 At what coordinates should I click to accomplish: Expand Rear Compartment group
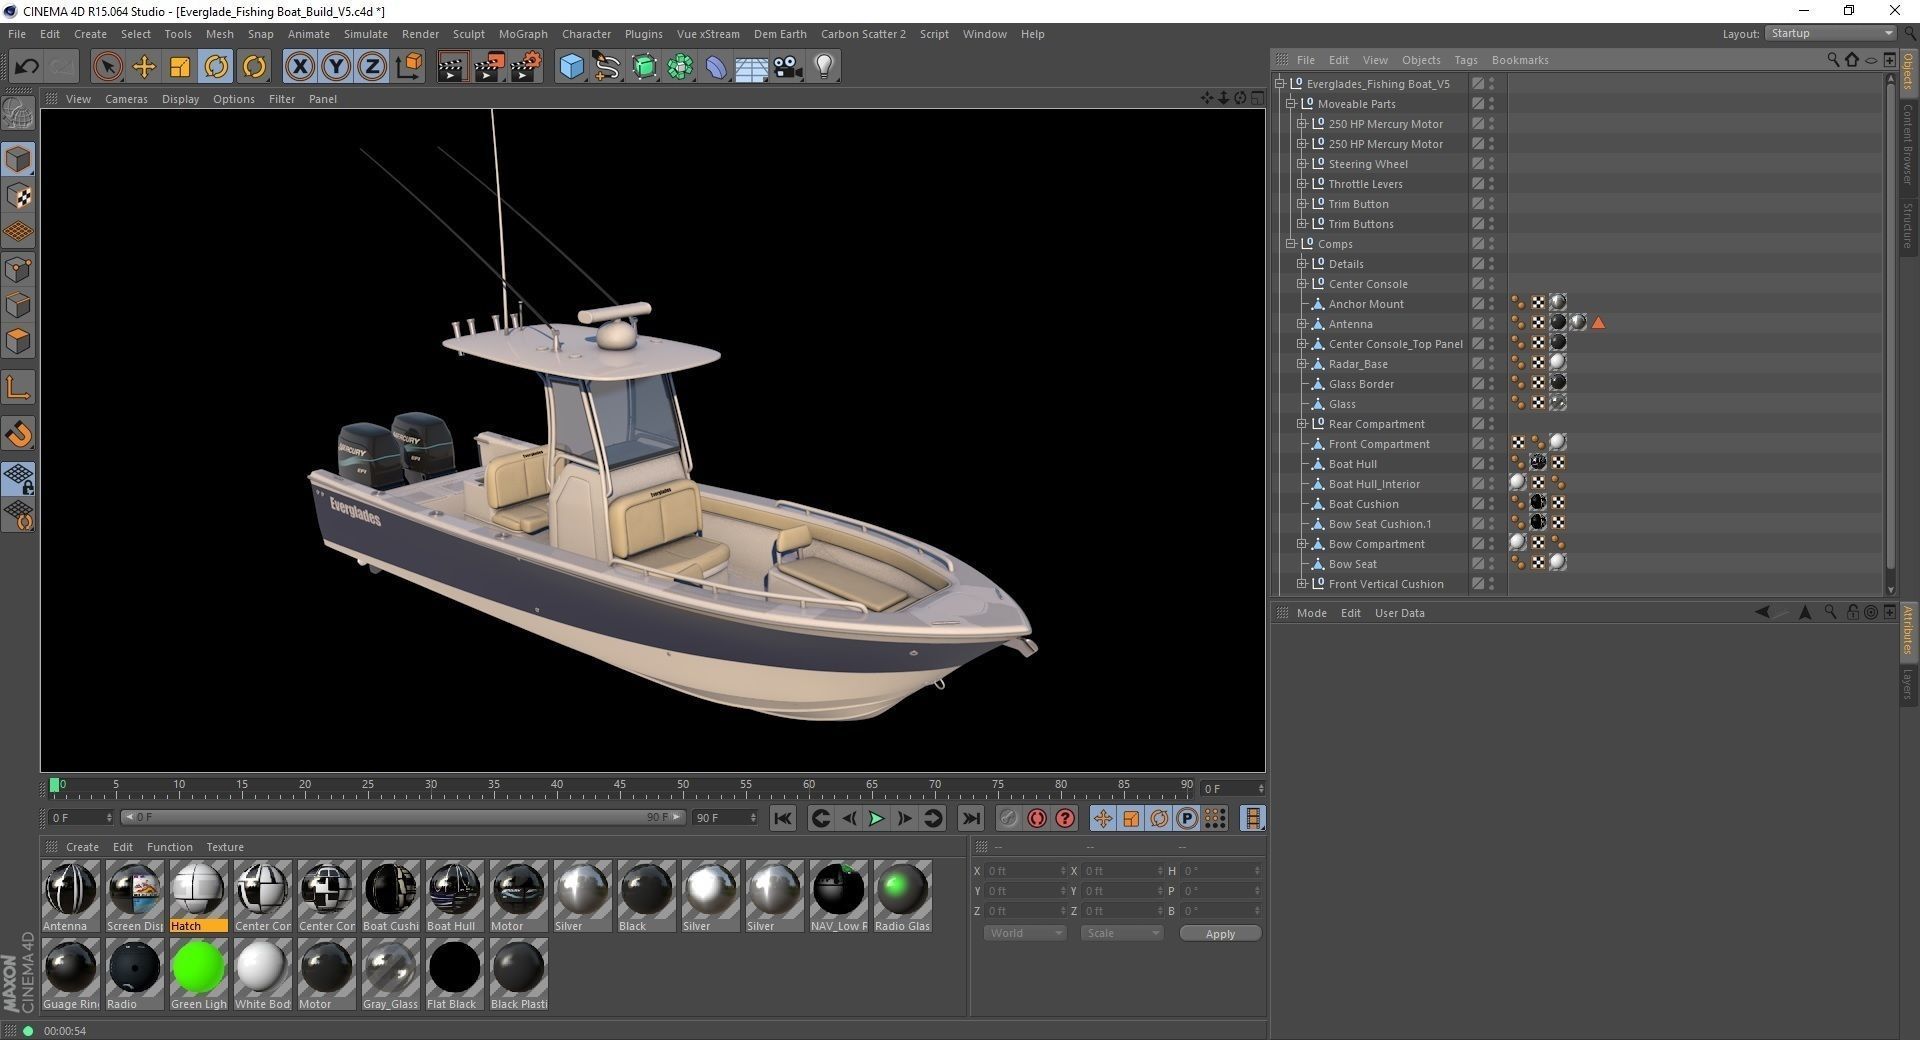coord(1302,424)
